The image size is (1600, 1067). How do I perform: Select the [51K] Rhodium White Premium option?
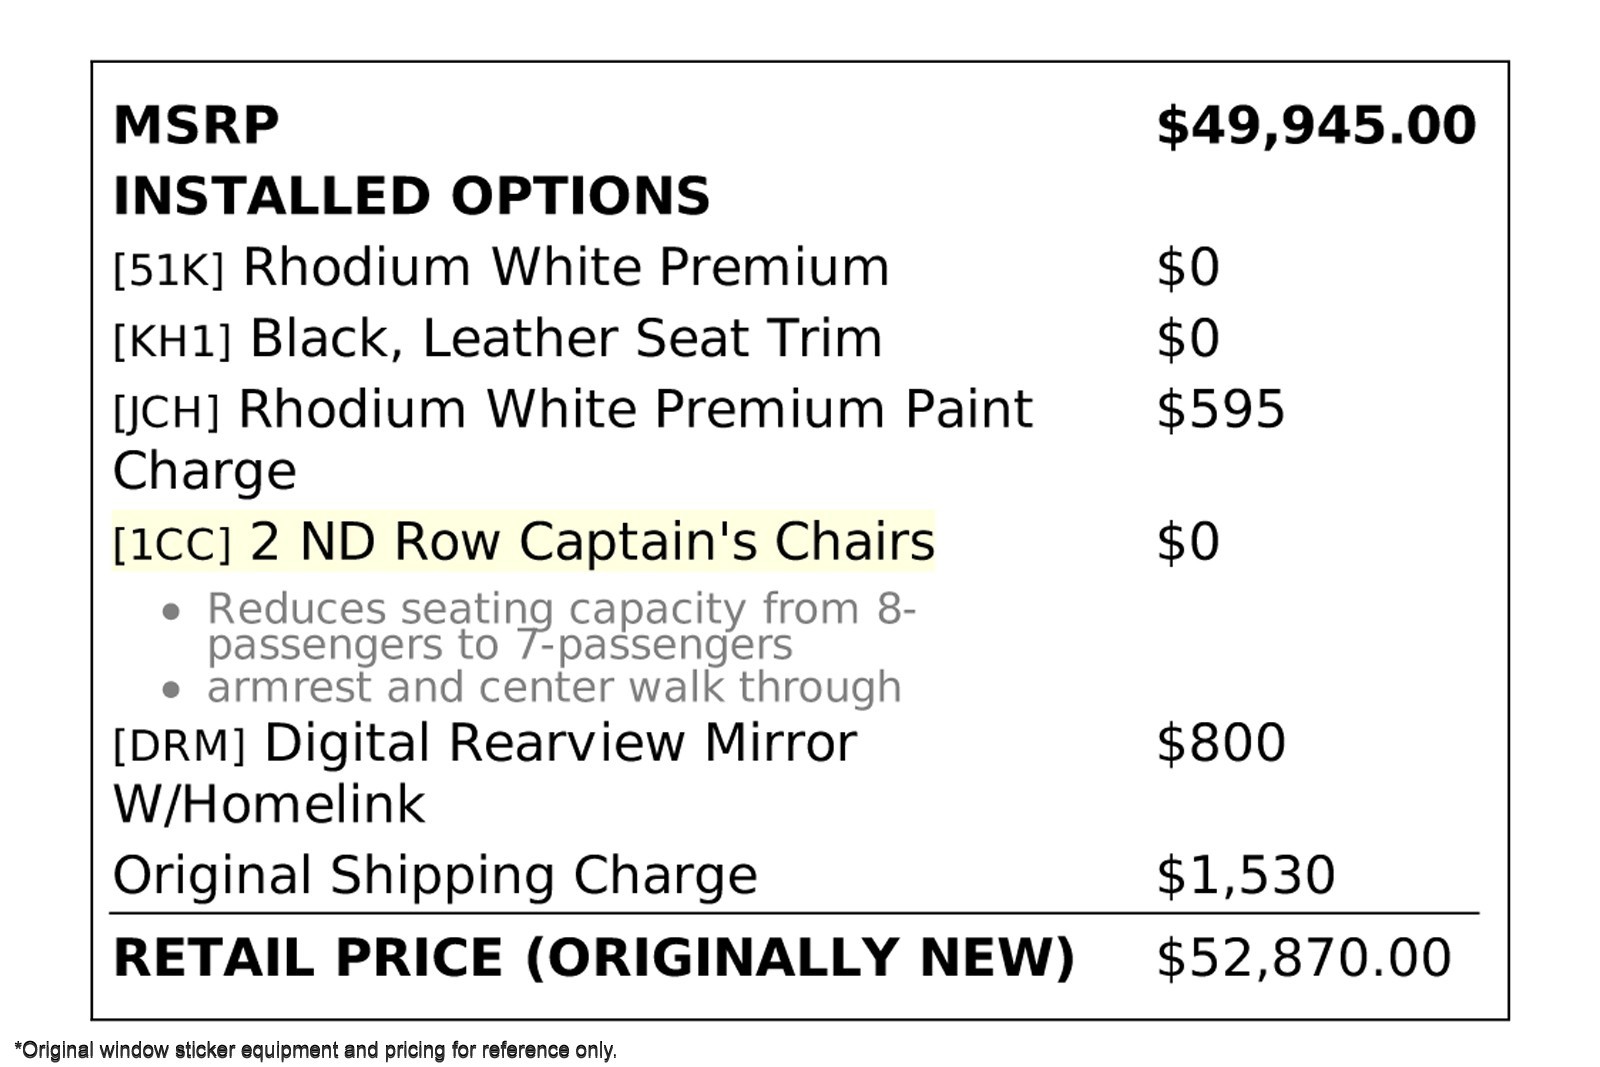pos(501,268)
